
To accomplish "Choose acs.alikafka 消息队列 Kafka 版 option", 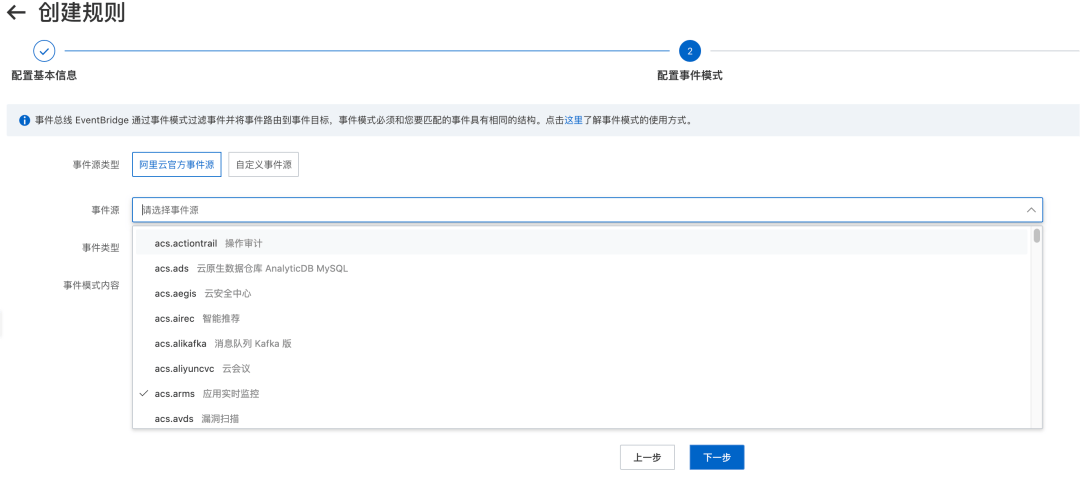I will [582, 344].
